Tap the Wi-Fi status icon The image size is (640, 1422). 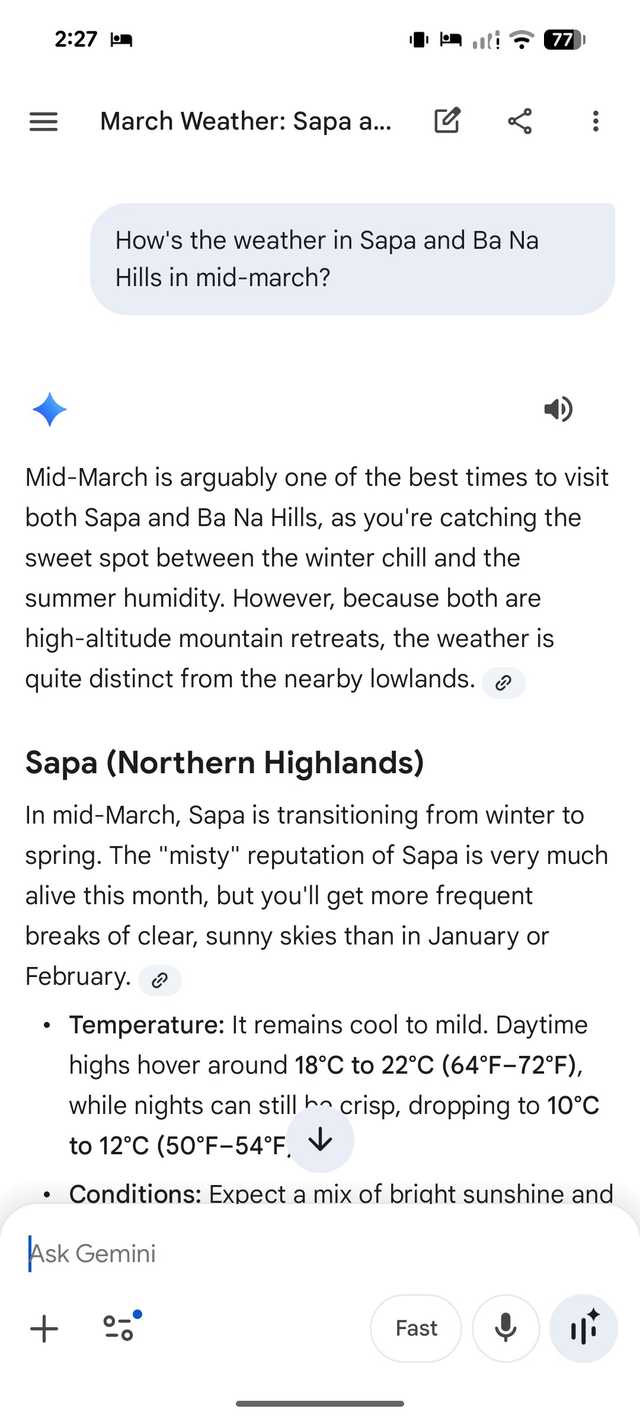[x=521, y=40]
